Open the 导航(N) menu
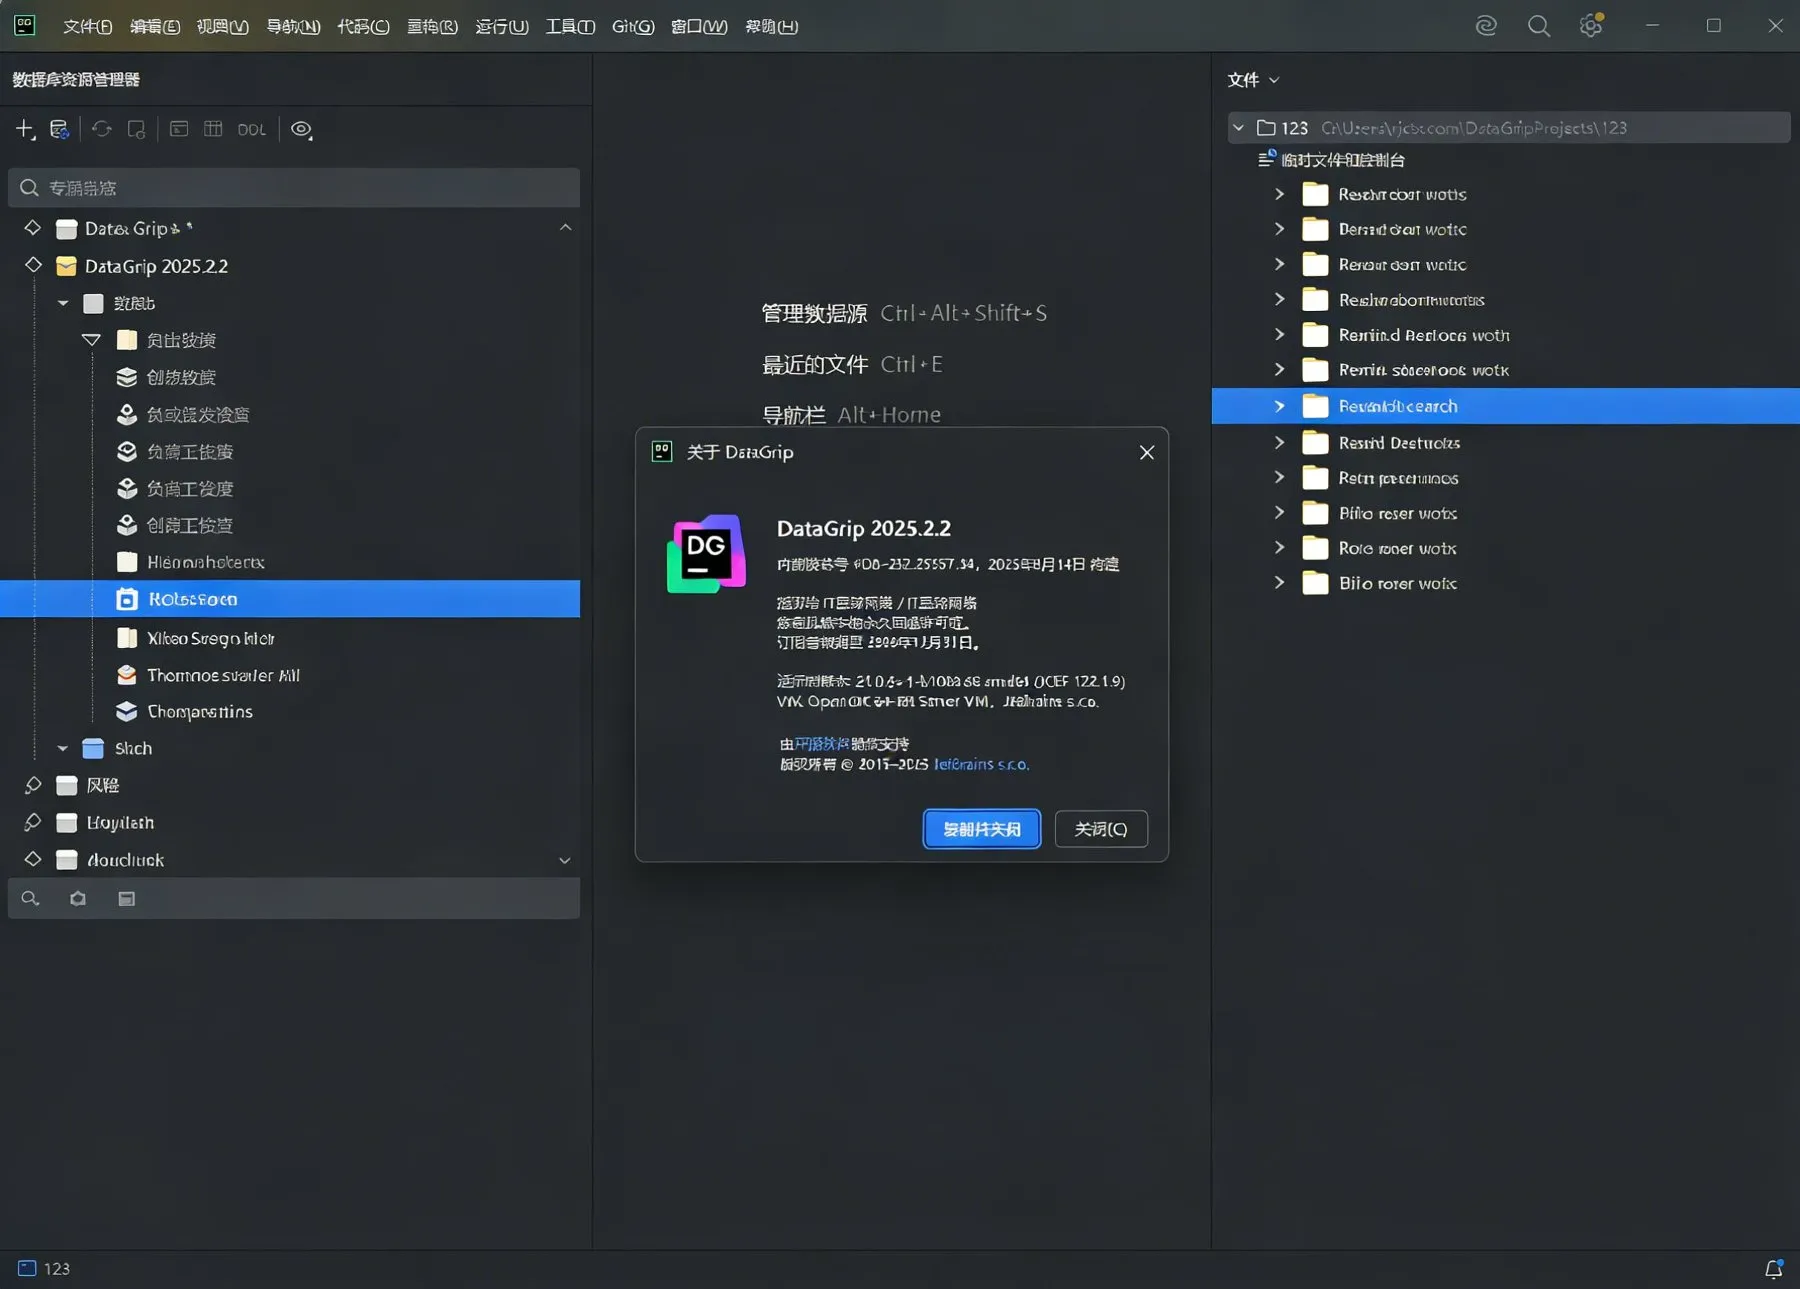Viewport: 1800px width, 1289px height. [x=293, y=26]
